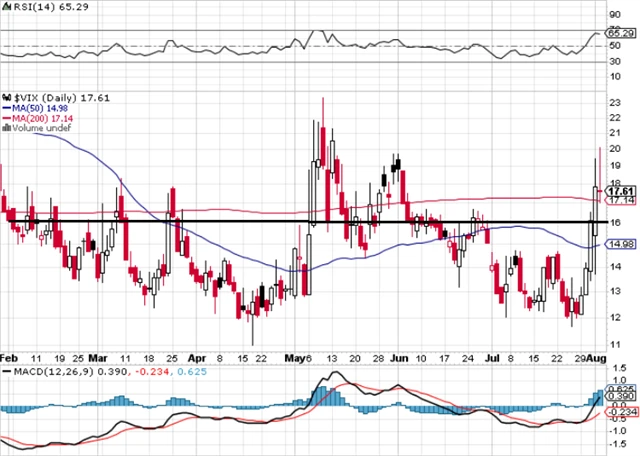Select the 17.14 MA(200) value tag
The image size is (640, 456).
point(621,202)
